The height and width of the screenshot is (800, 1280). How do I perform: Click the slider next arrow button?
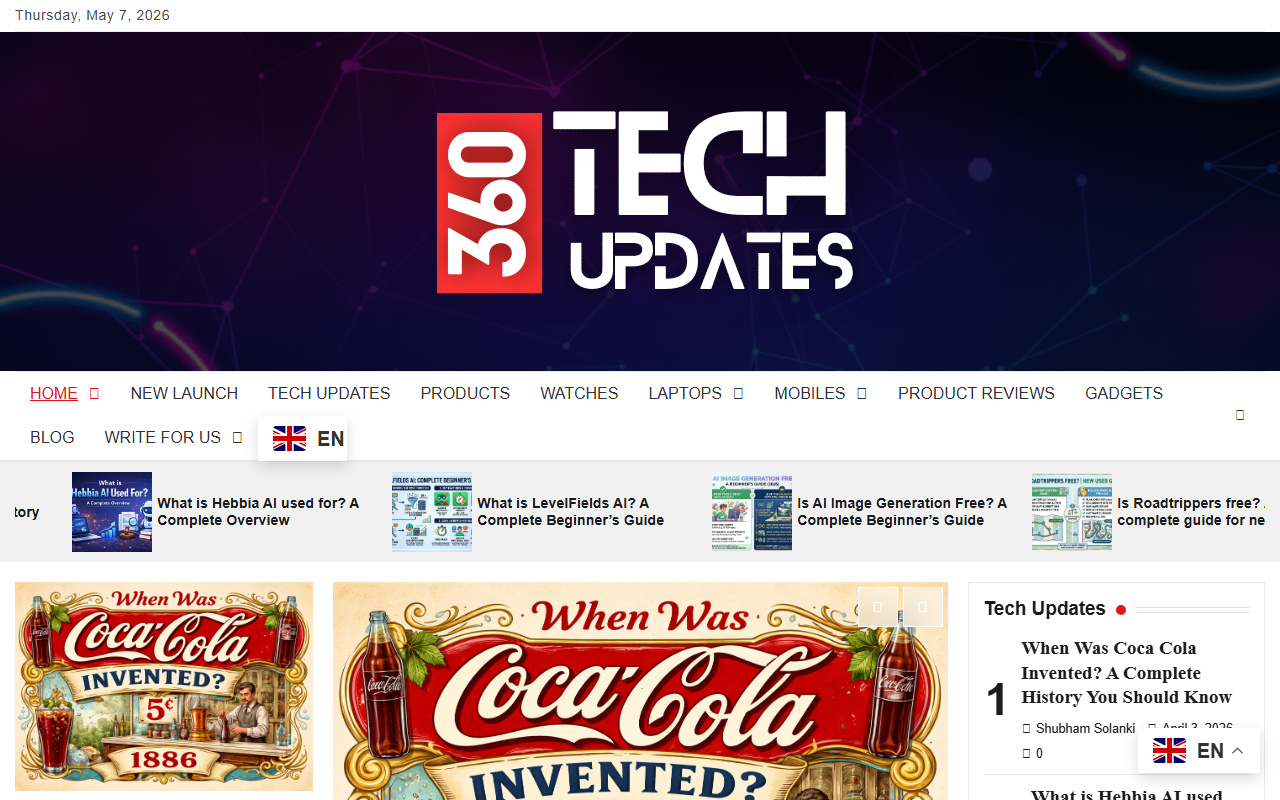click(x=923, y=607)
